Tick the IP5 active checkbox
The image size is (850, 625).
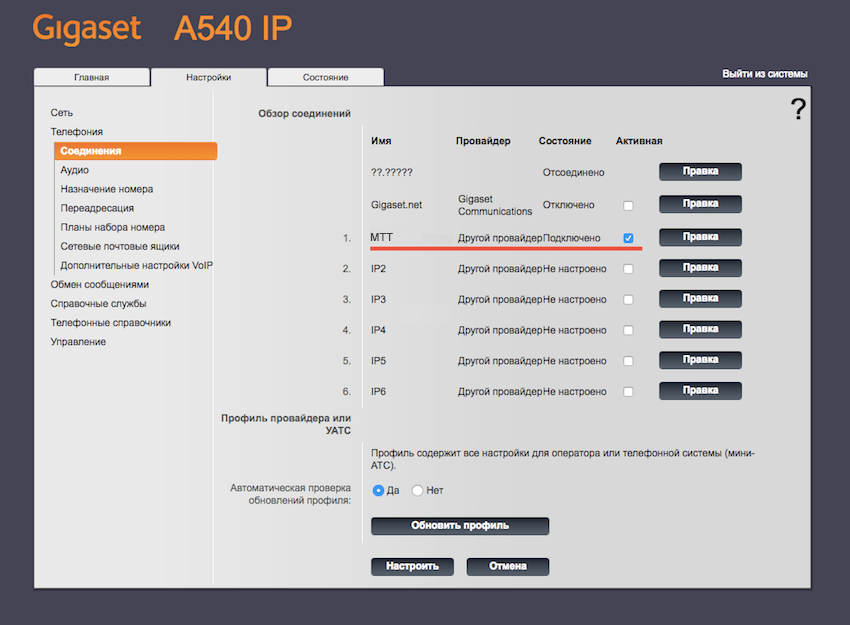coord(628,361)
